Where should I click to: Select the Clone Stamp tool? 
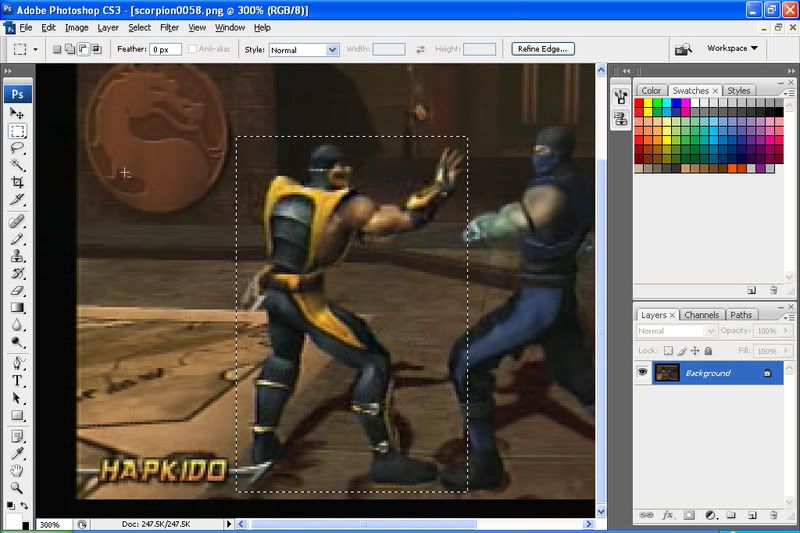click(x=17, y=256)
